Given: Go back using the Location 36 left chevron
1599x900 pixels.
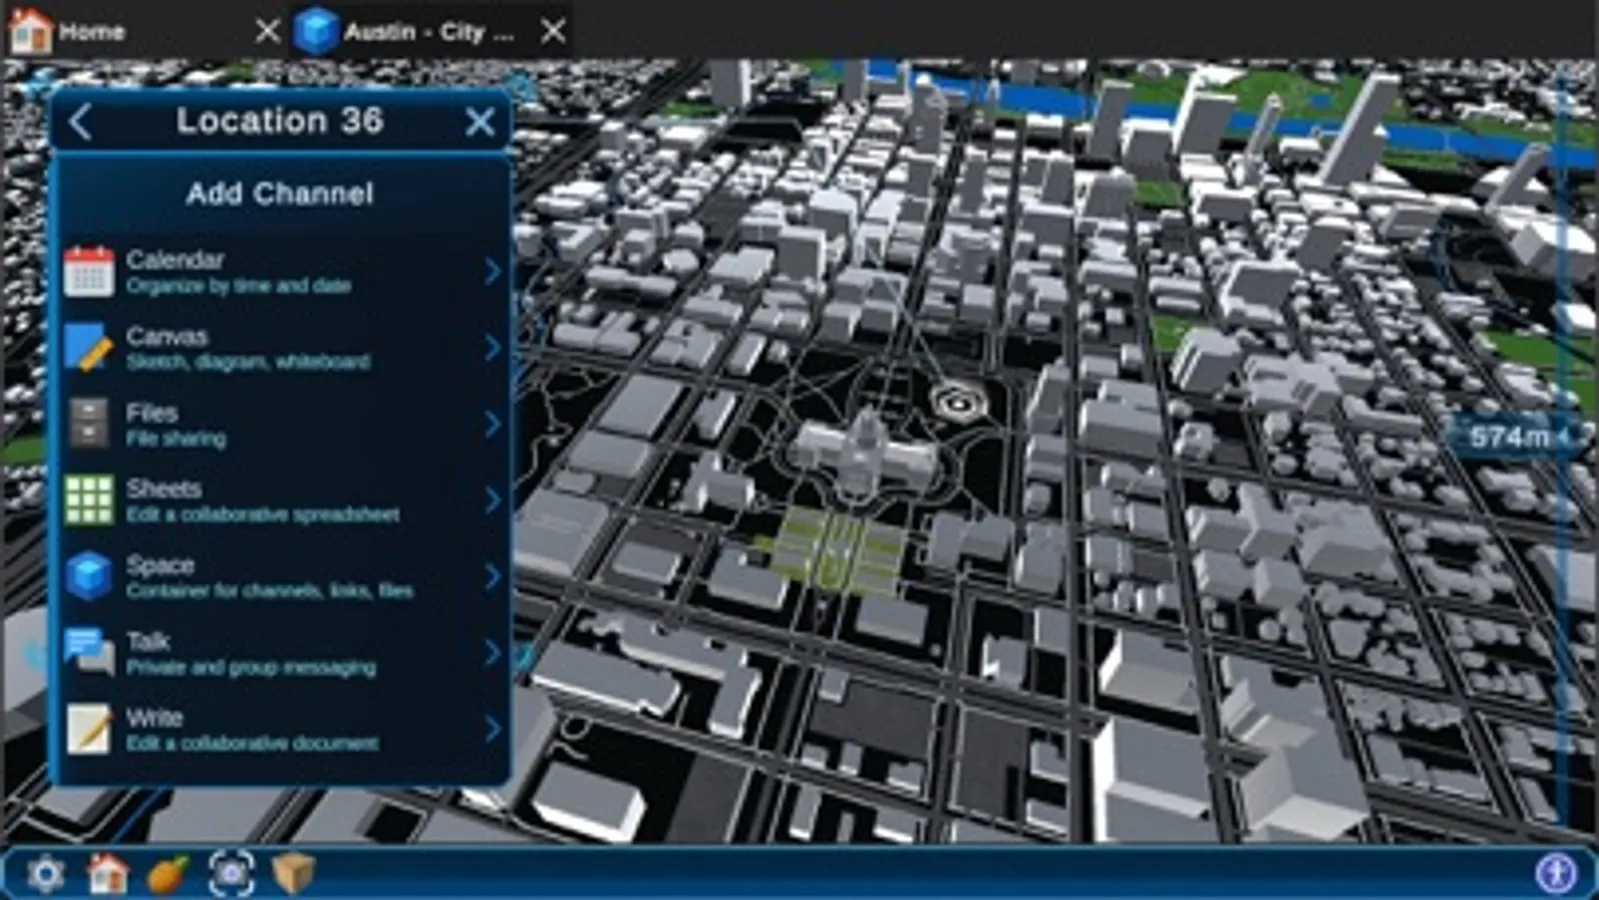Looking at the screenshot, I should point(81,122).
